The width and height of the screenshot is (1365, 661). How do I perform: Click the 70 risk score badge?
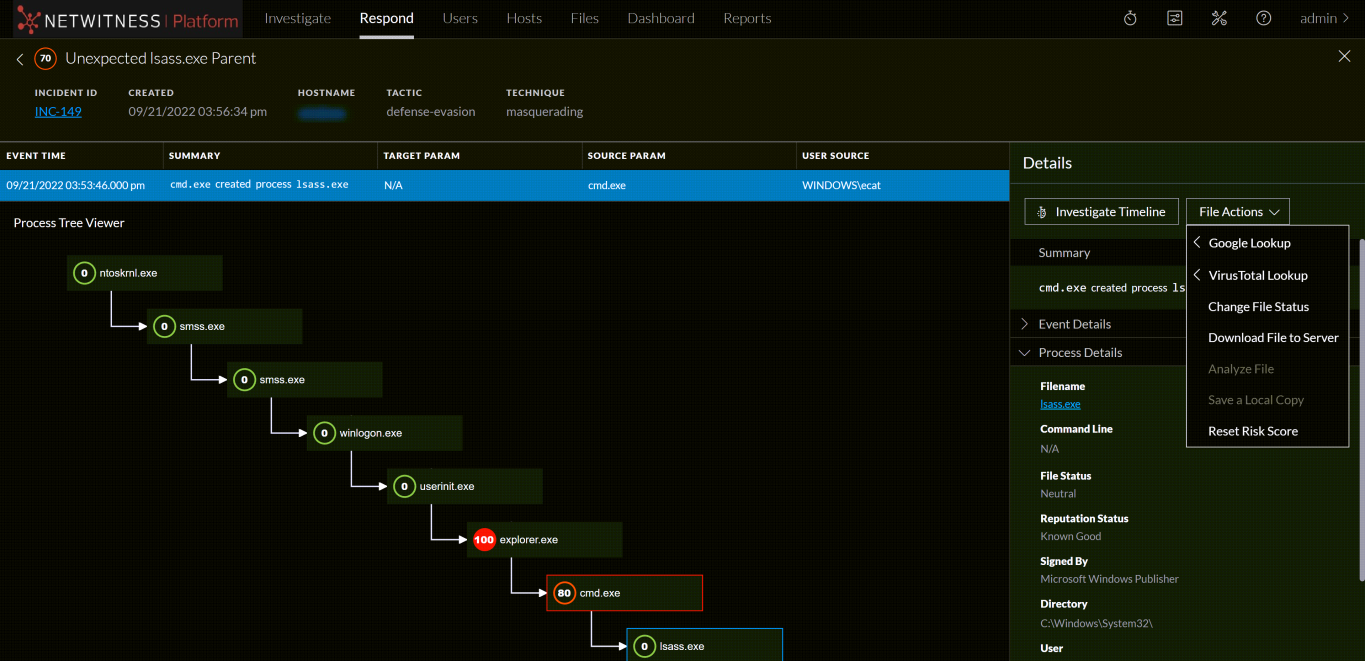[45, 58]
